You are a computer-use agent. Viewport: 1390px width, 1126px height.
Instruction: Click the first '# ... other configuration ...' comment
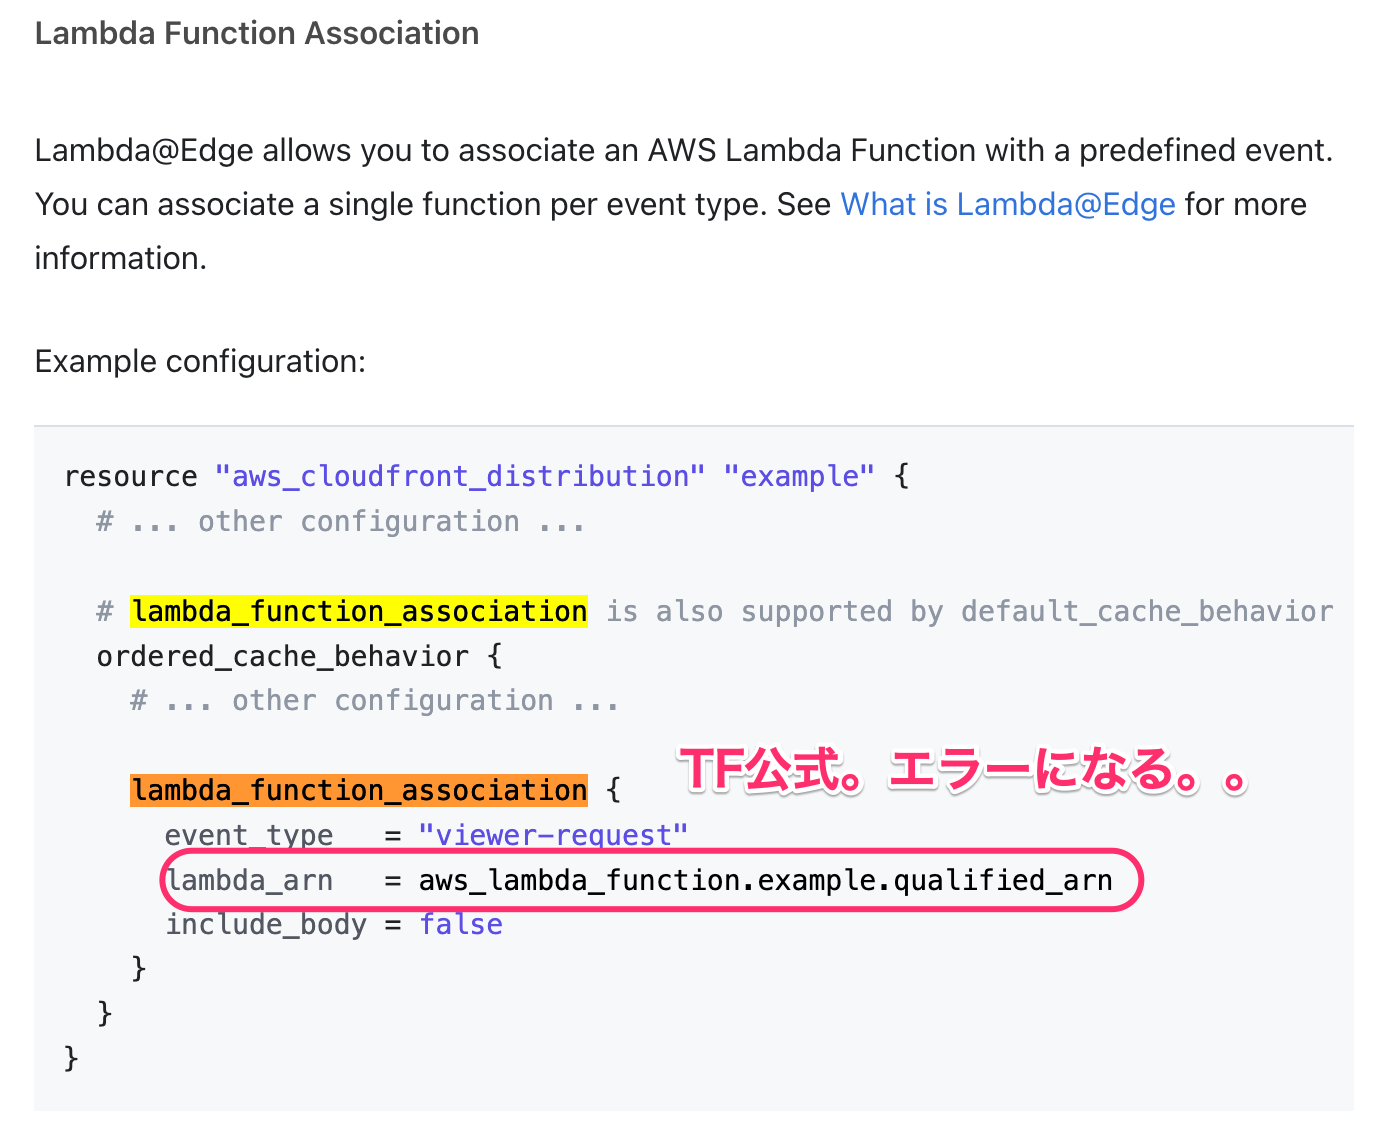coord(341,521)
